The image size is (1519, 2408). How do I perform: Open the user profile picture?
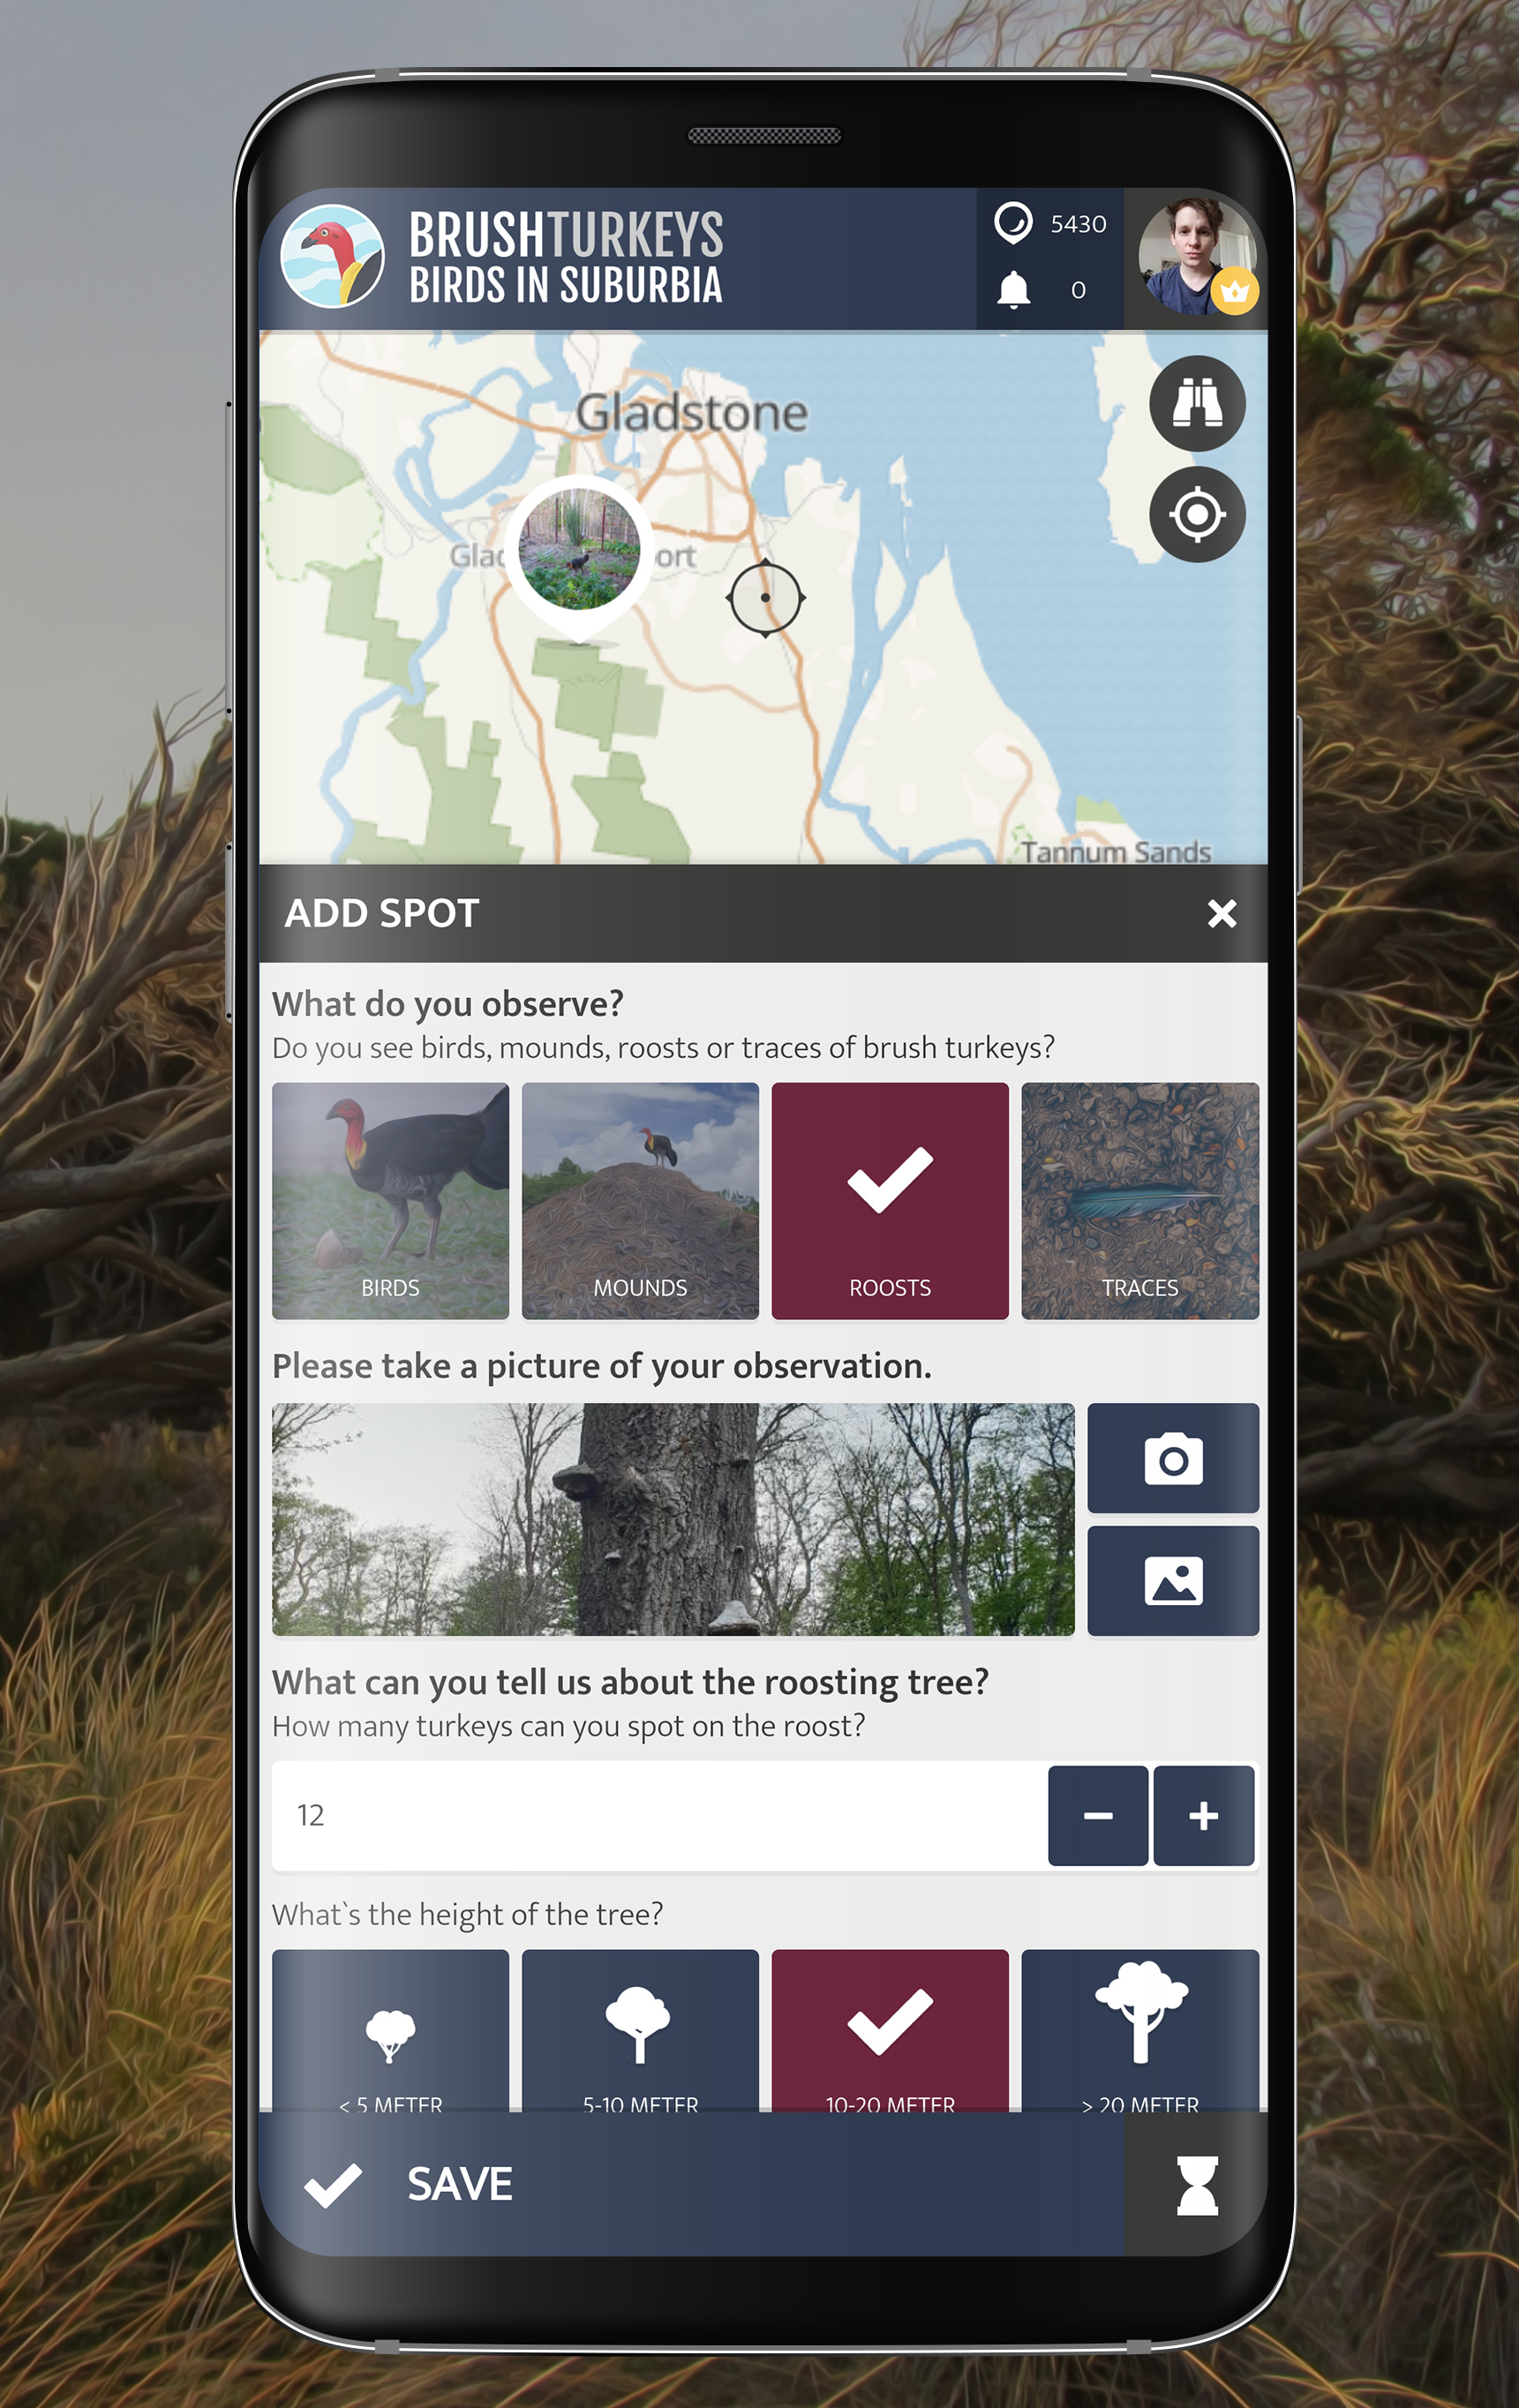coord(1196,257)
